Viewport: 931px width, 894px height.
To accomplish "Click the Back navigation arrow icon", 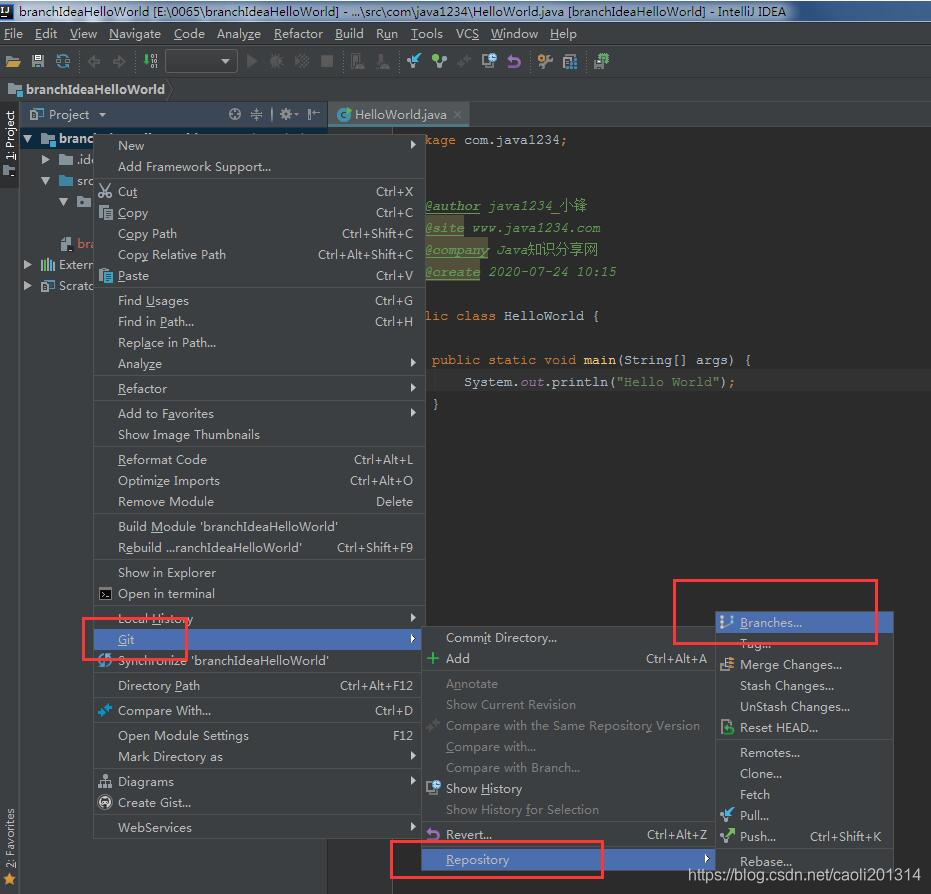I will pos(94,61).
